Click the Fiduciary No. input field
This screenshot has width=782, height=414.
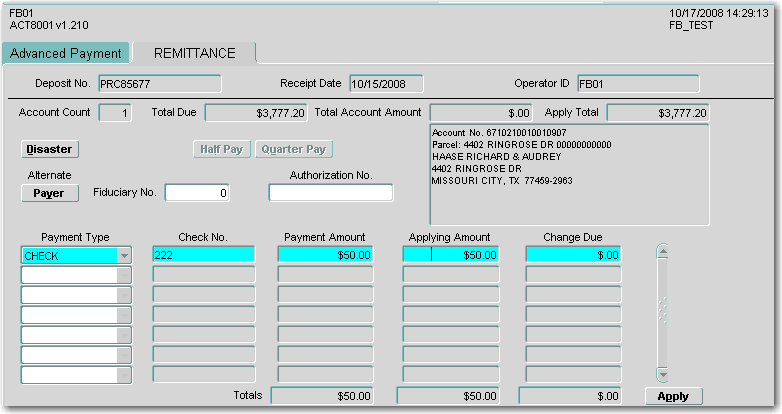coord(196,193)
